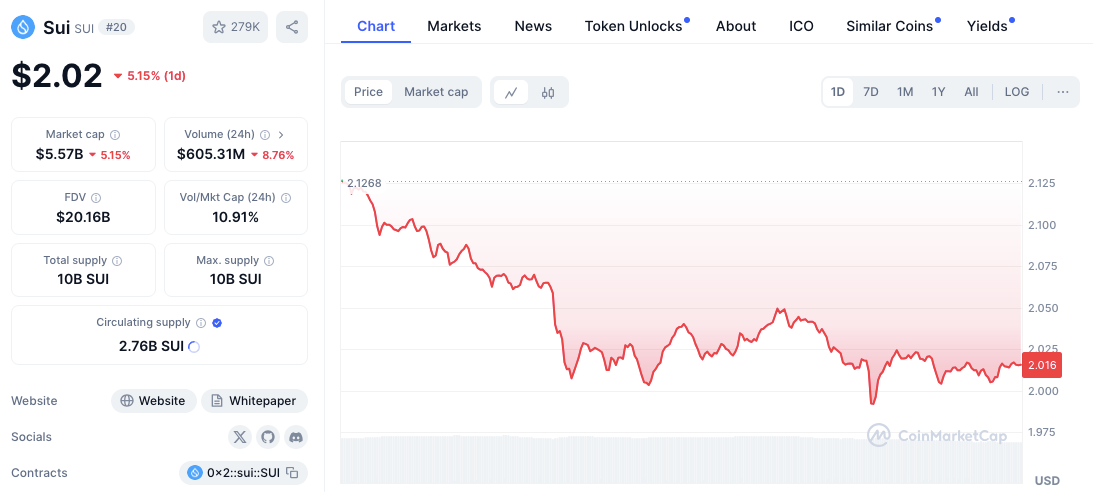The height and width of the screenshot is (492, 1093).
Task: Set chart range to 1D
Action: (x=838, y=92)
